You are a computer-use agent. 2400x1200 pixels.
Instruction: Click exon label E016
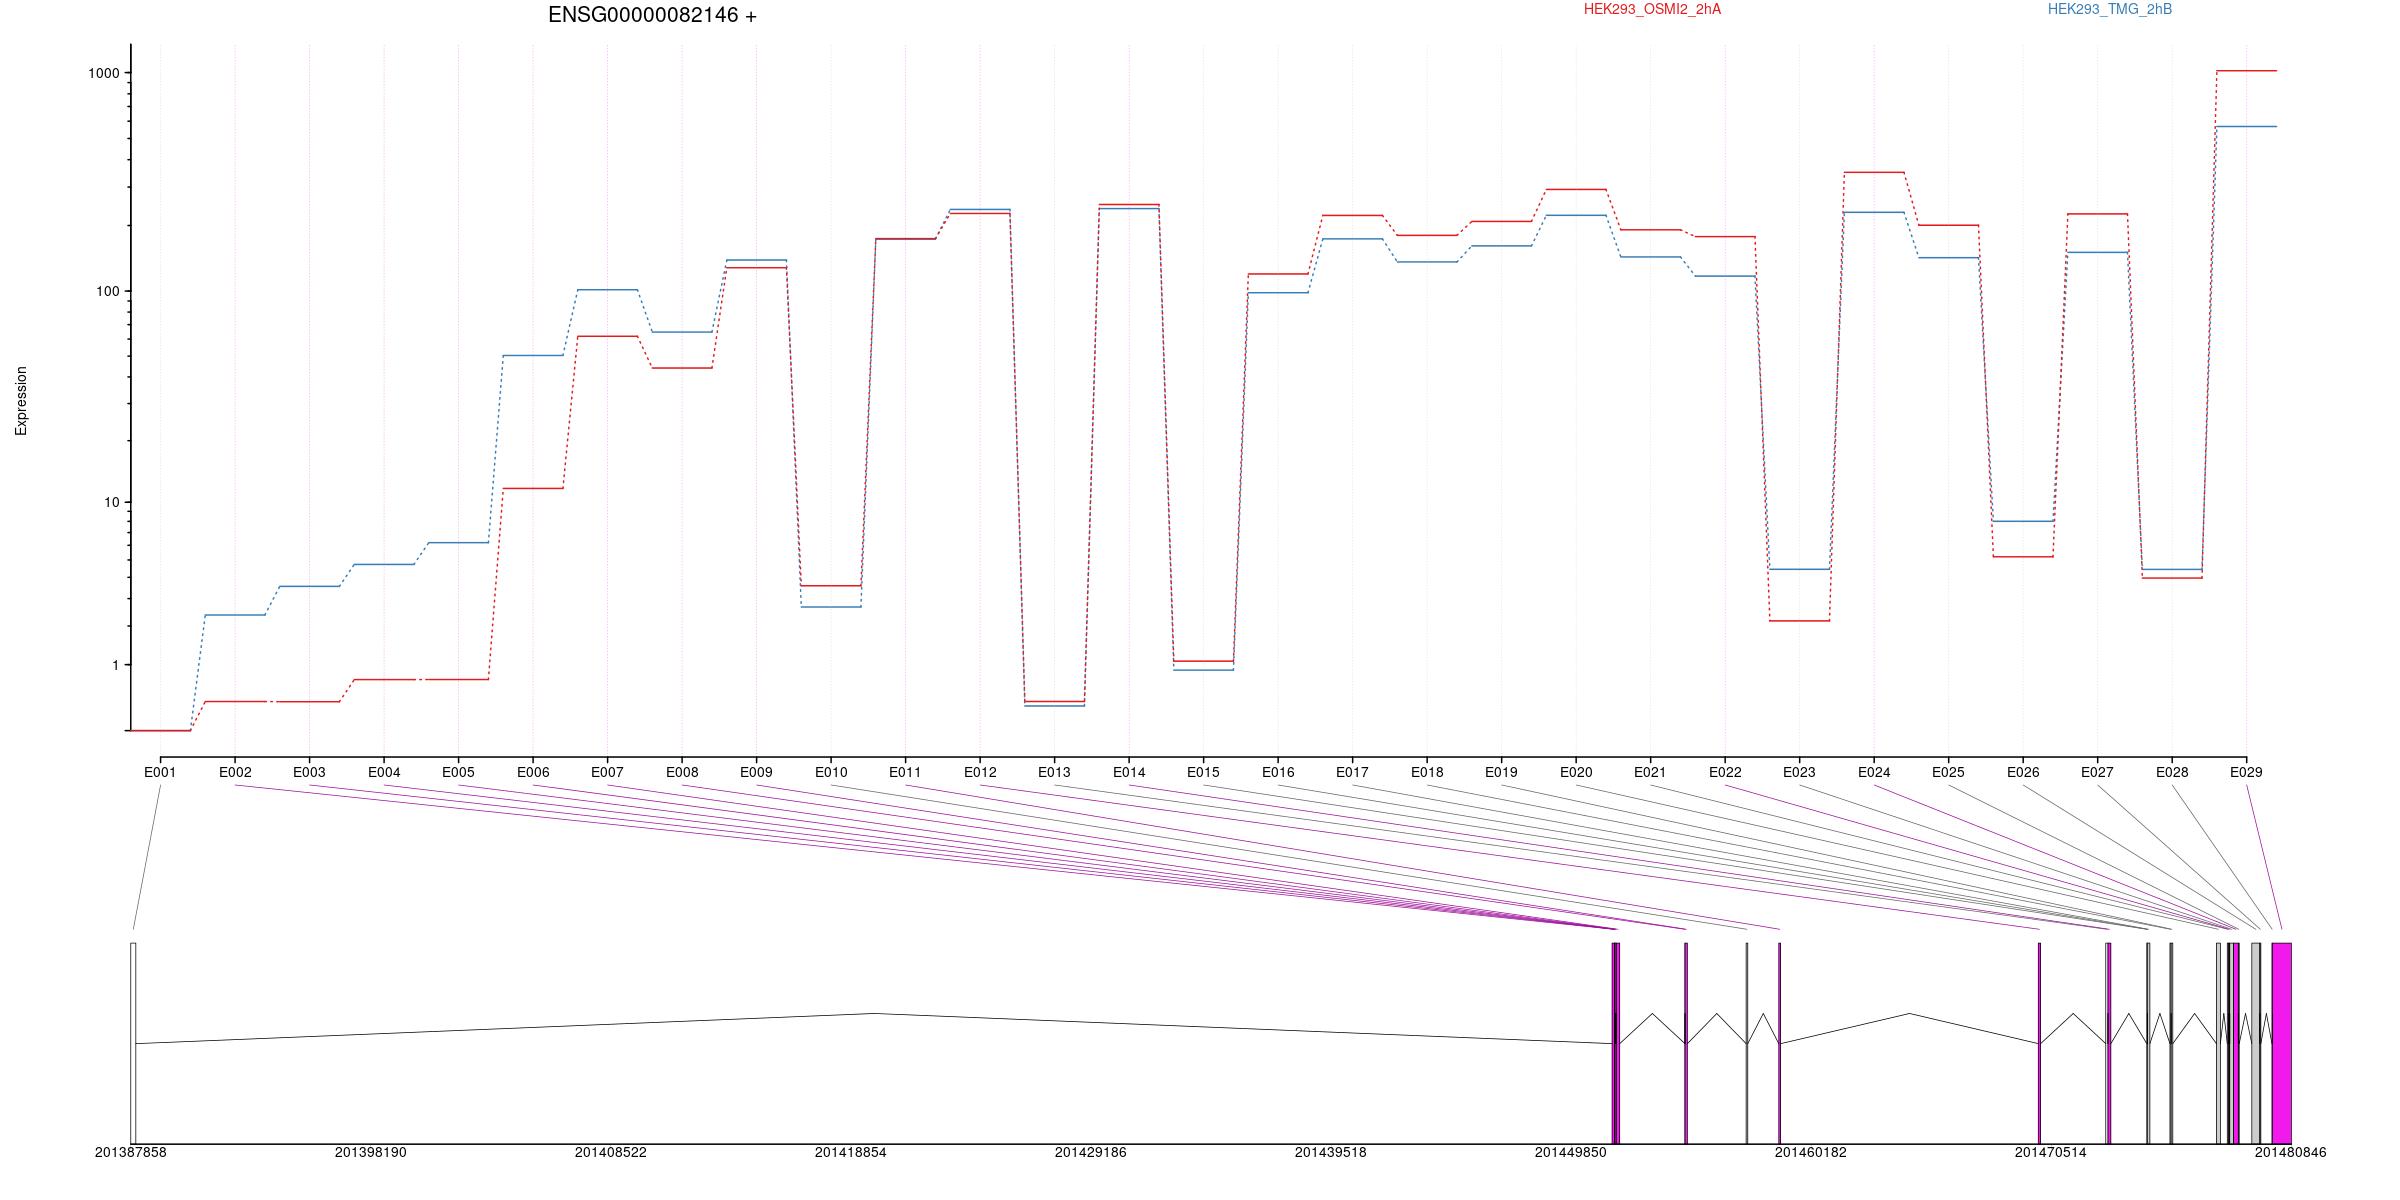[x=1278, y=772]
